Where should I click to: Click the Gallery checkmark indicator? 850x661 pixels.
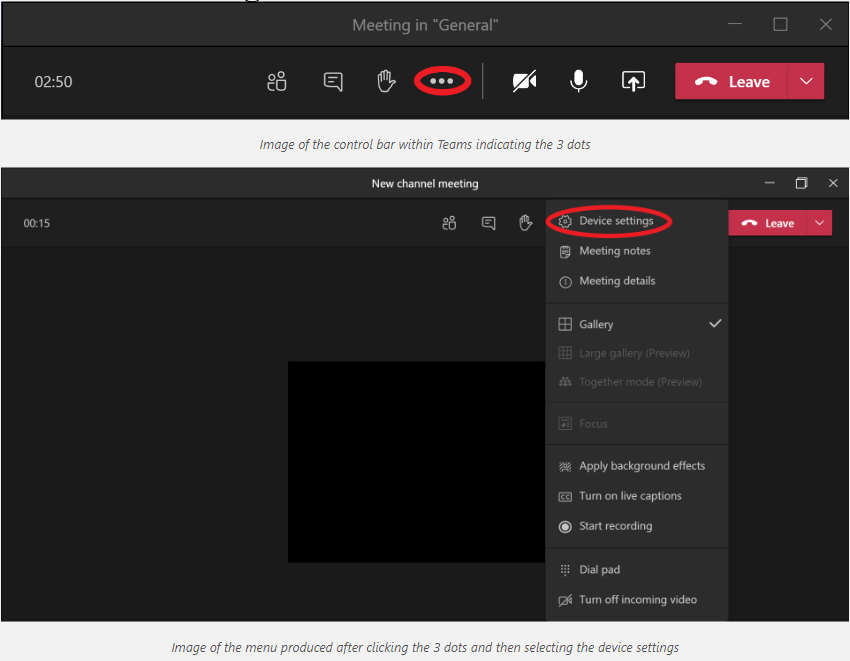(x=715, y=324)
